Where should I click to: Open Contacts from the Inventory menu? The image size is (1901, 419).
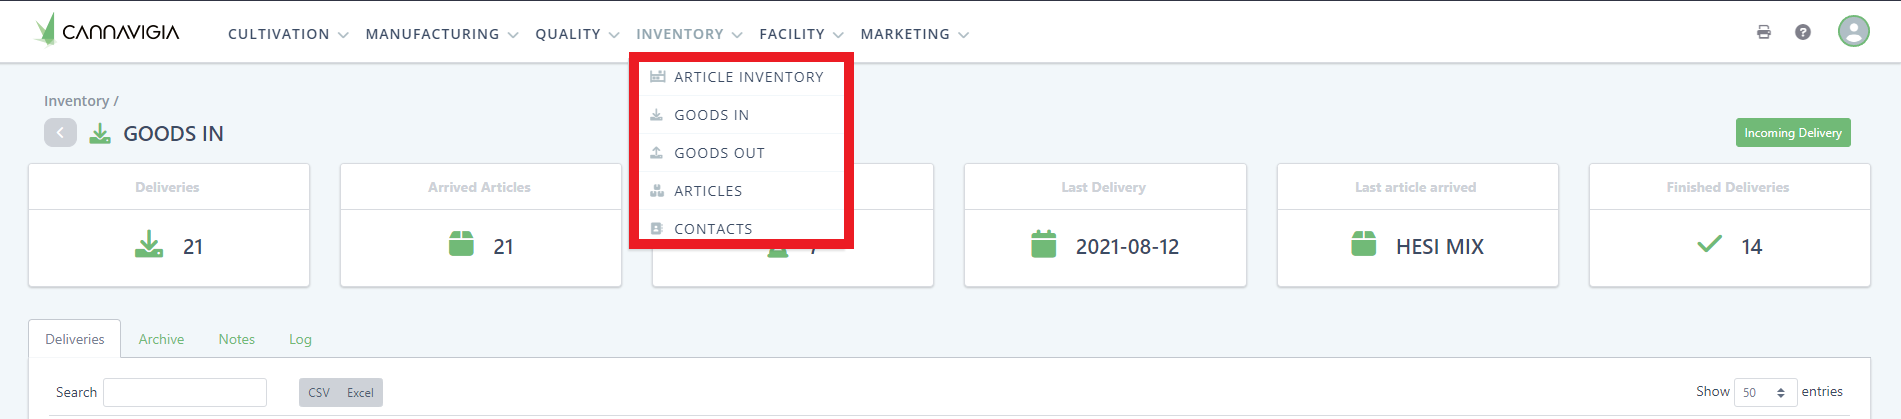coord(713,229)
